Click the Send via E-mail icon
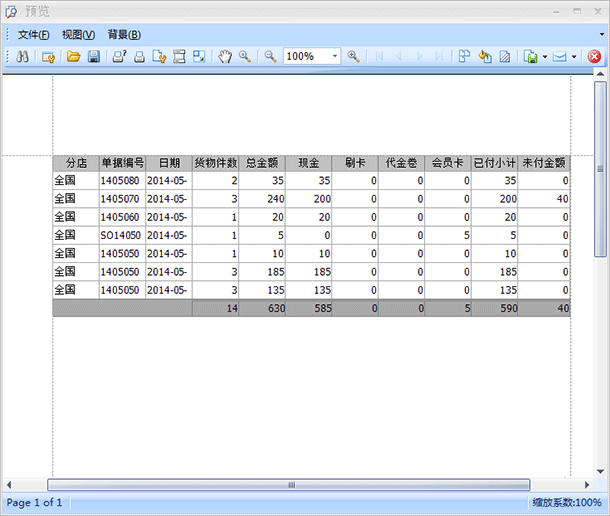 click(x=560, y=57)
